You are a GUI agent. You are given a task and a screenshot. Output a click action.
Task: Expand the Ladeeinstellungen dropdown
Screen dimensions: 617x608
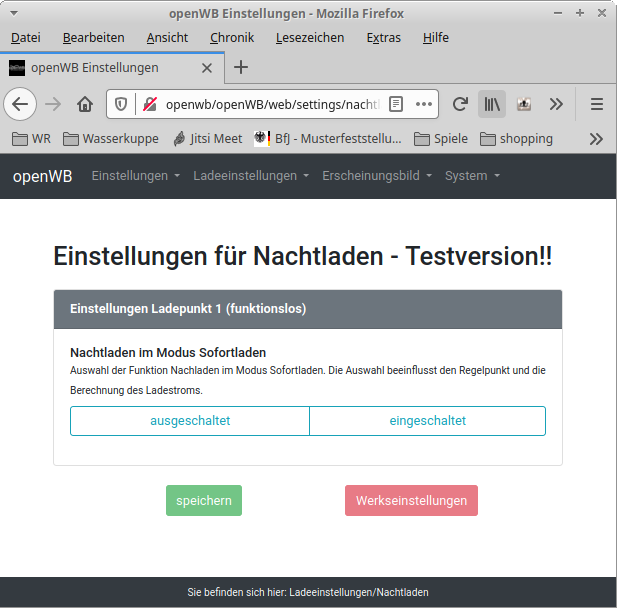[x=251, y=176]
